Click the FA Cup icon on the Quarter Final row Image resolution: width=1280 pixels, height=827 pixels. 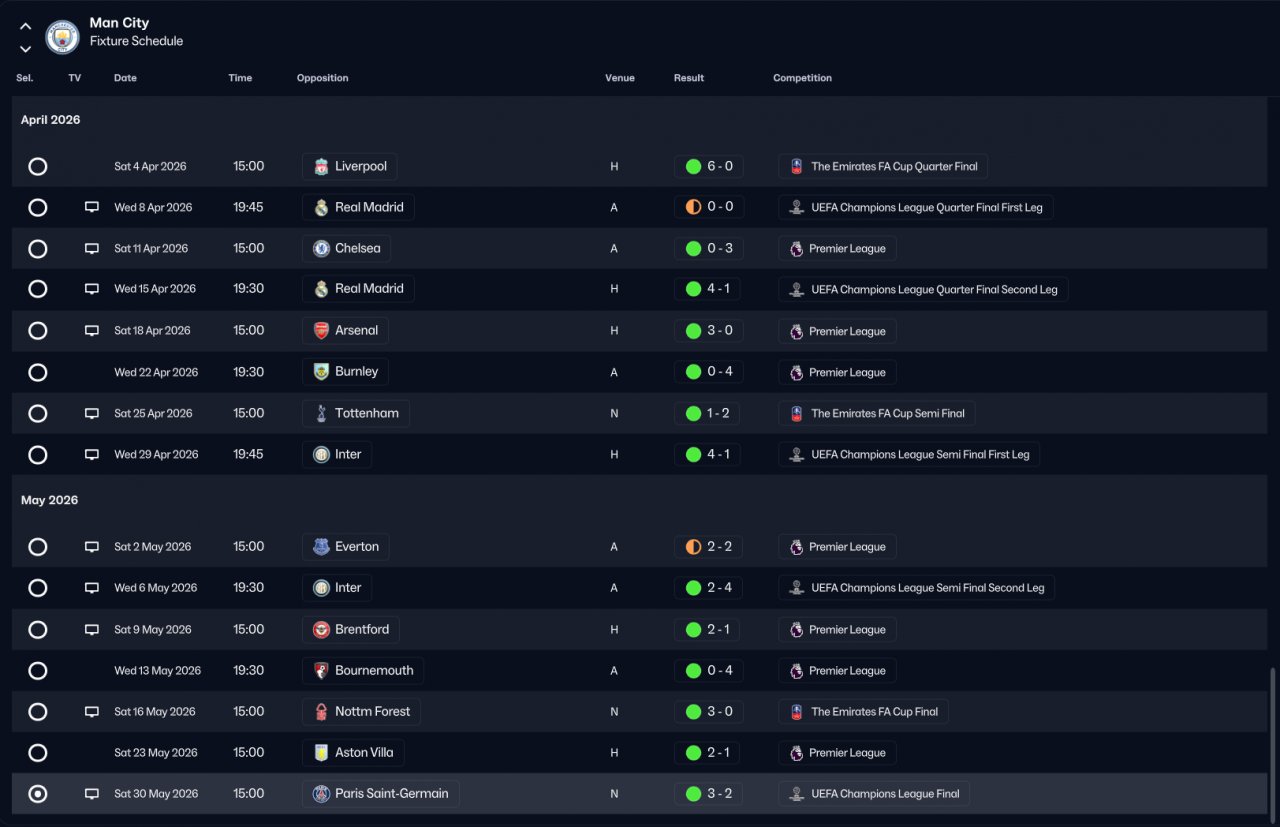796,166
